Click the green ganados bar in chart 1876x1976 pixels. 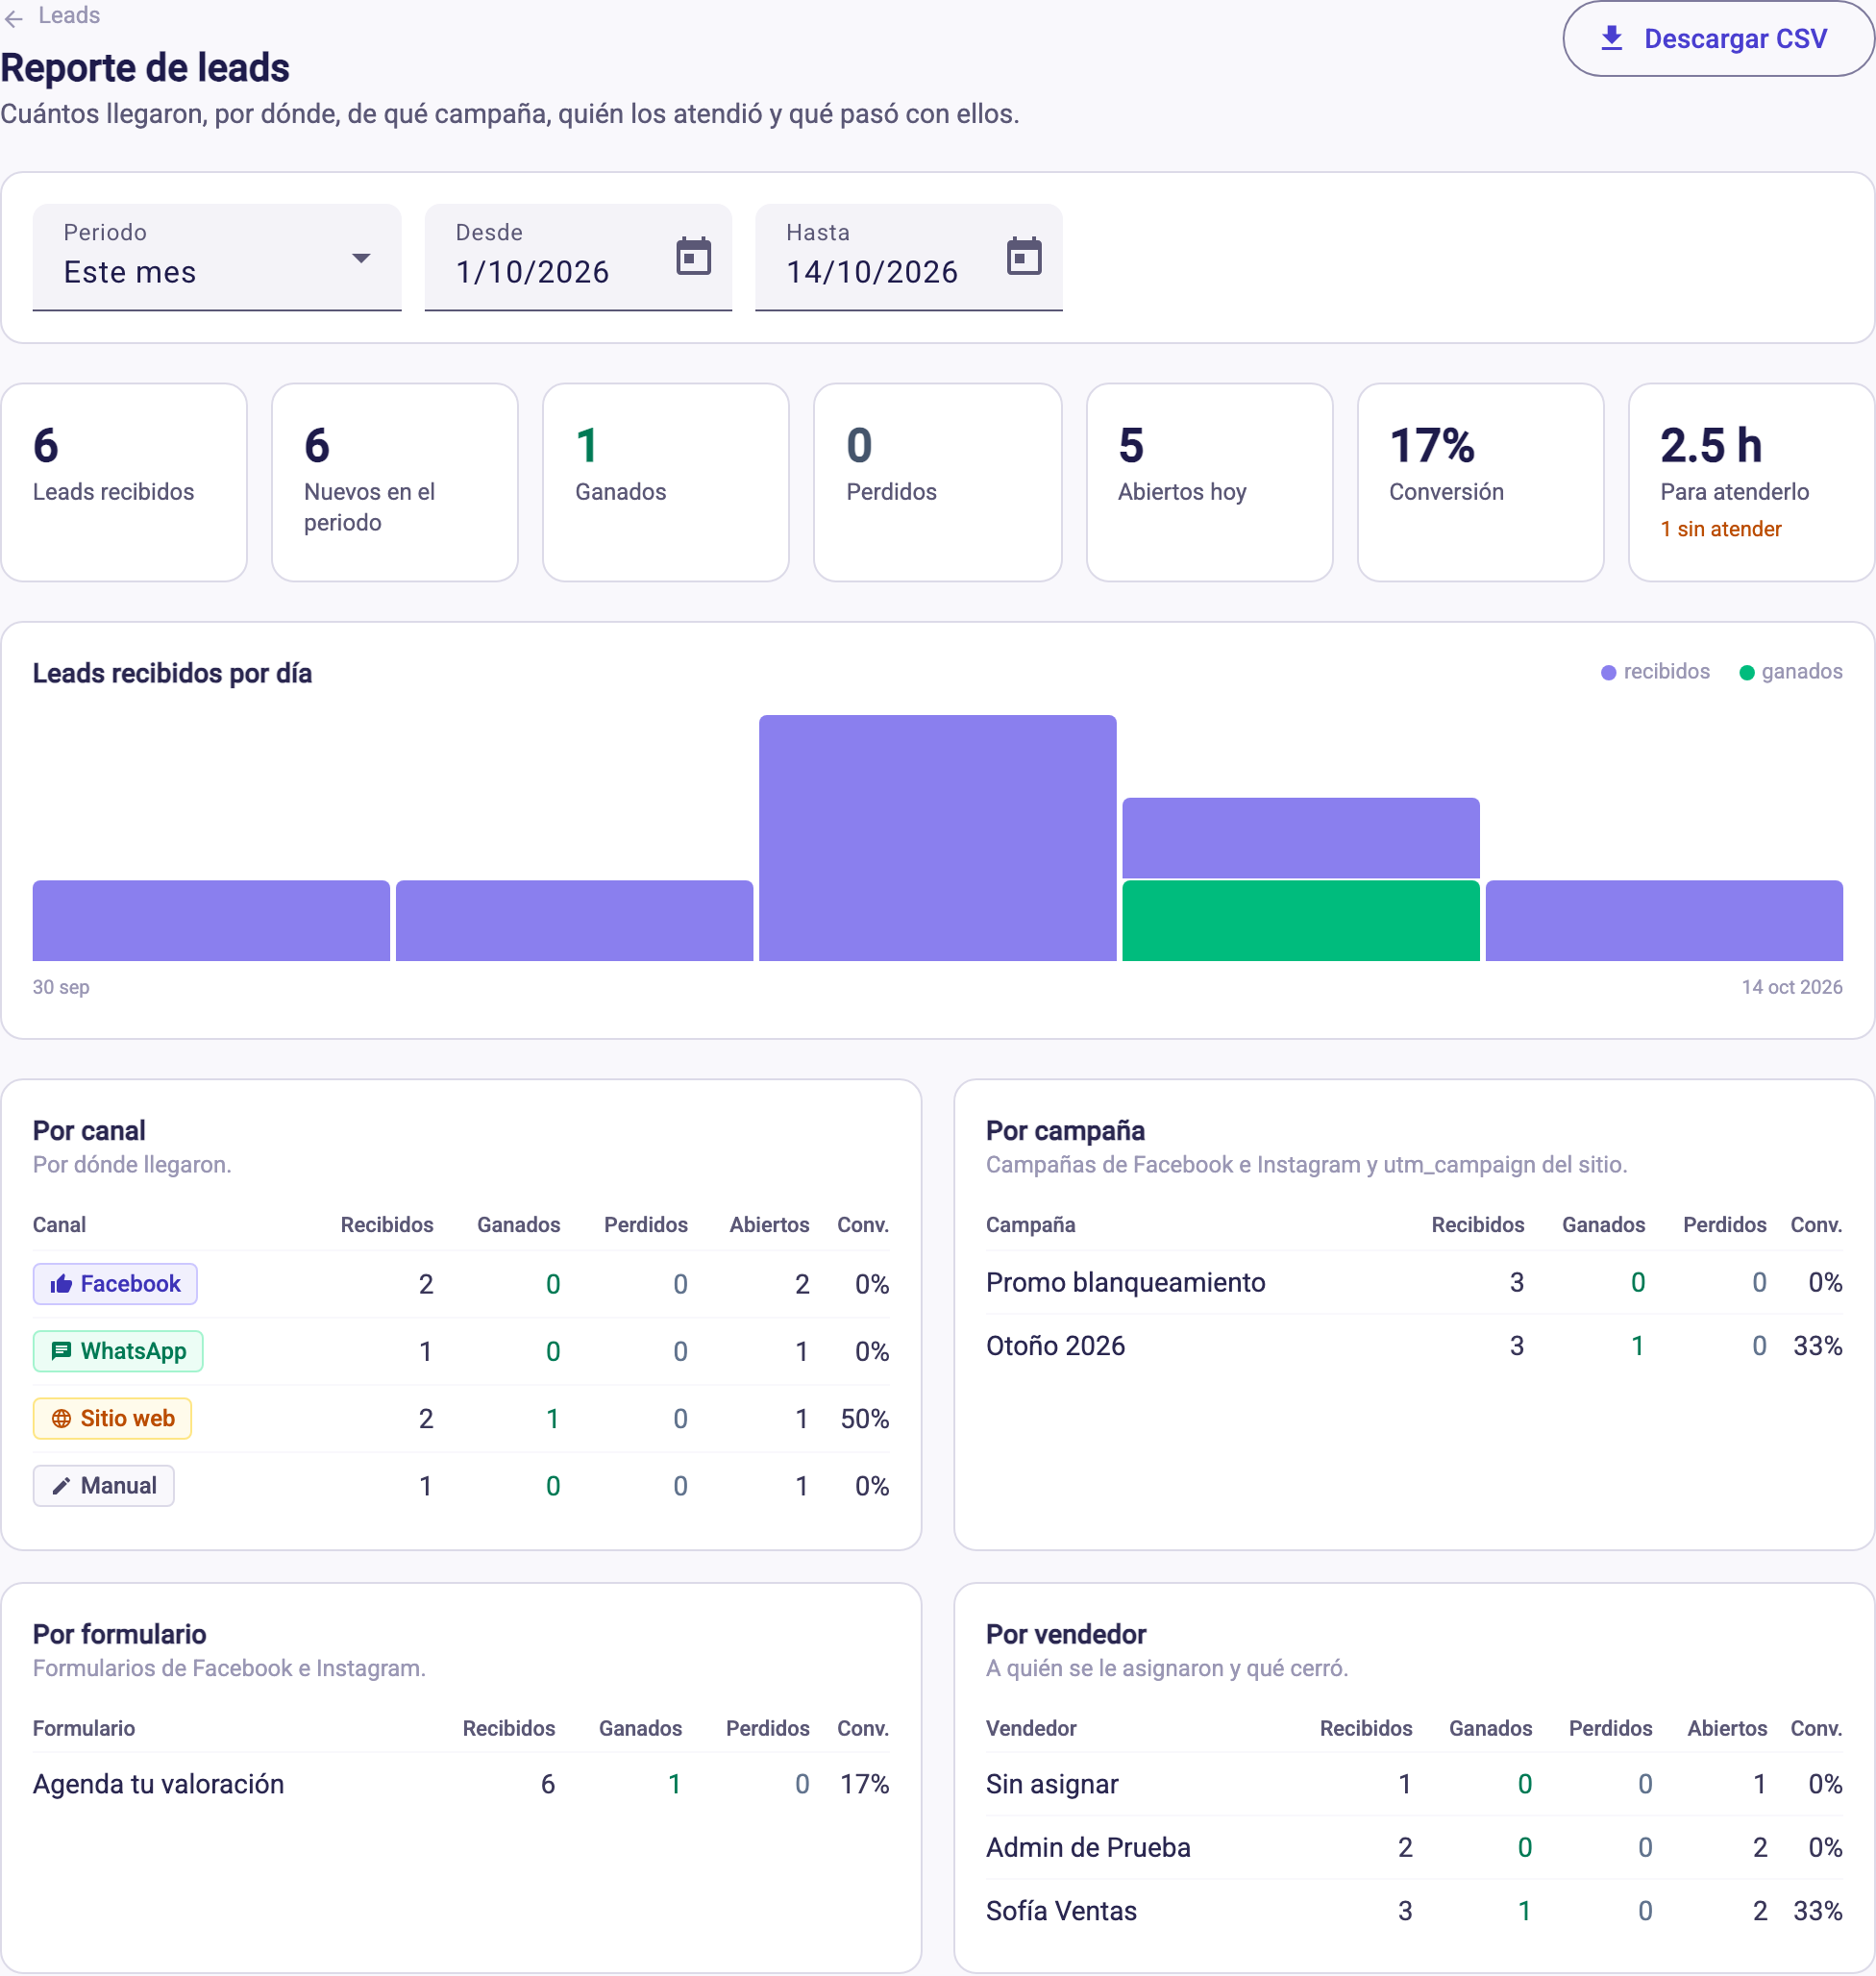tap(1300, 921)
